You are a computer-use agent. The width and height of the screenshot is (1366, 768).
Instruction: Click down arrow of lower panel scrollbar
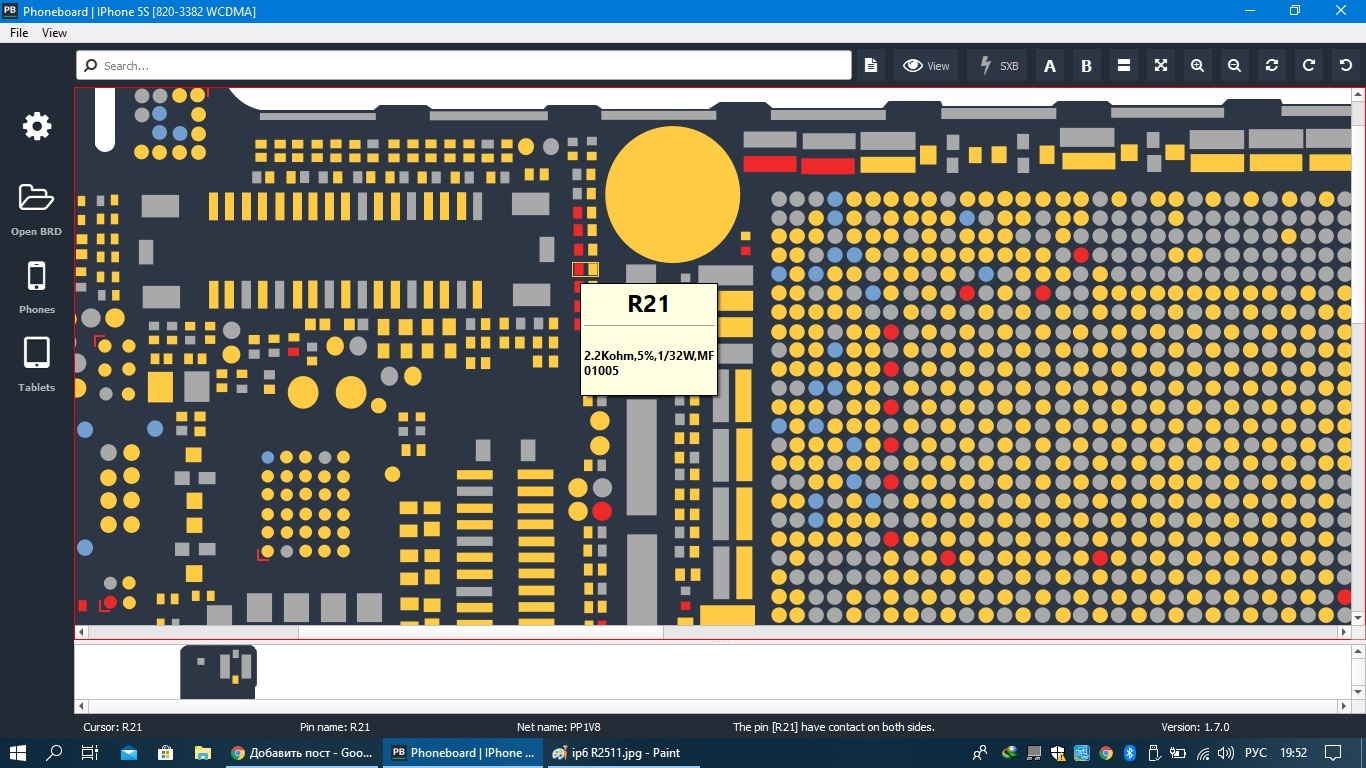click(x=1358, y=692)
